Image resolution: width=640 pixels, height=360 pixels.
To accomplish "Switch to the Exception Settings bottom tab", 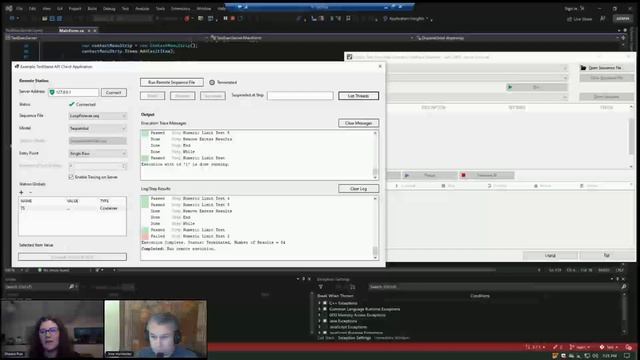I will pyautogui.click(x=354, y=338).
